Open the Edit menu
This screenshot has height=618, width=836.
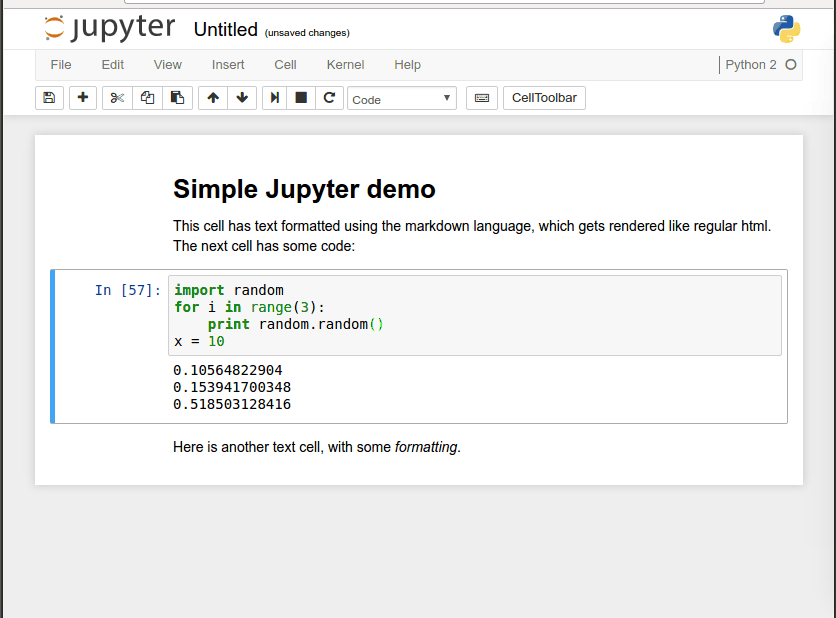pos(112,65)
